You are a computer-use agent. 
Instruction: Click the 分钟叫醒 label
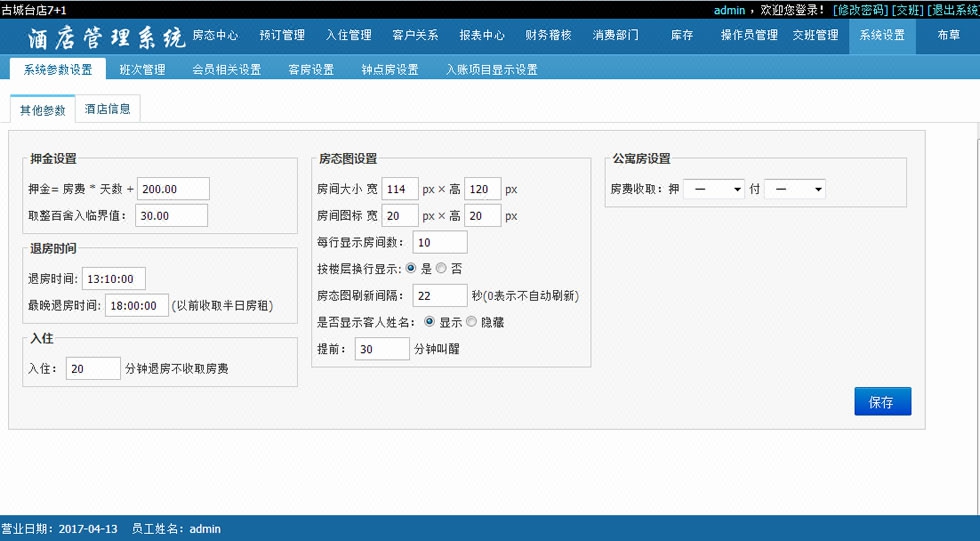pyautogui.click(x=437, y=349)
